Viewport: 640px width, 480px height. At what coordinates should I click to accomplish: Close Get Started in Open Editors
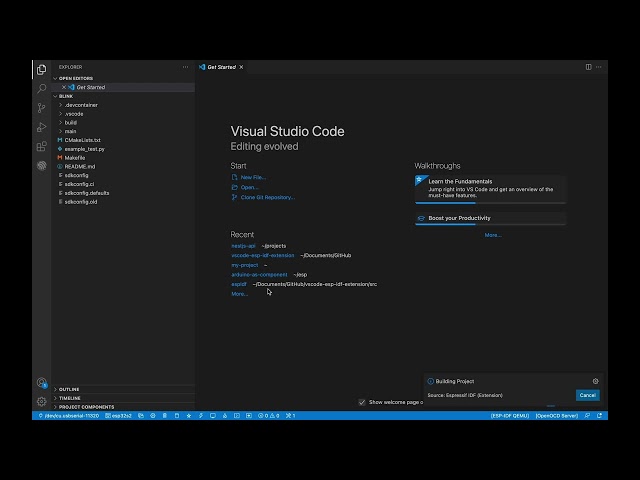tap(64, 87)
